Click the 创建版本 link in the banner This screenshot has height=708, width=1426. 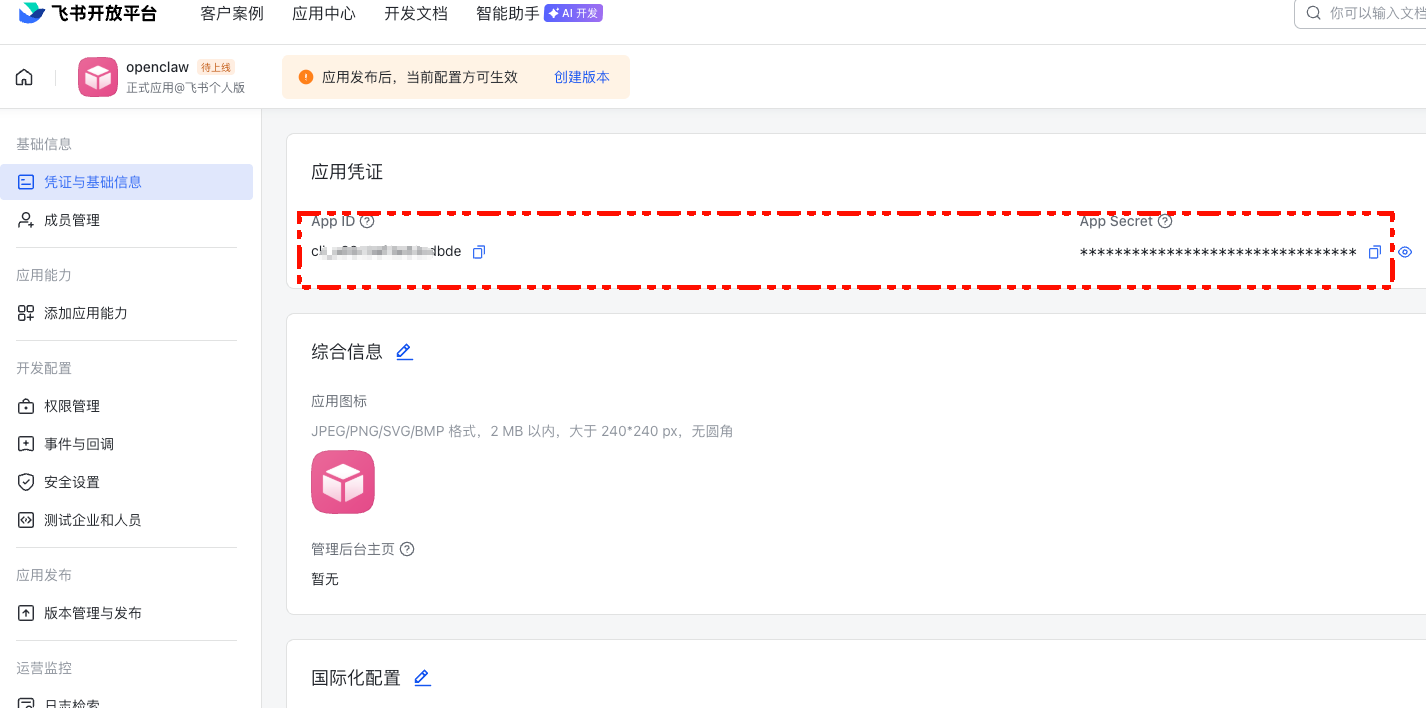click(x=582, y=76)
